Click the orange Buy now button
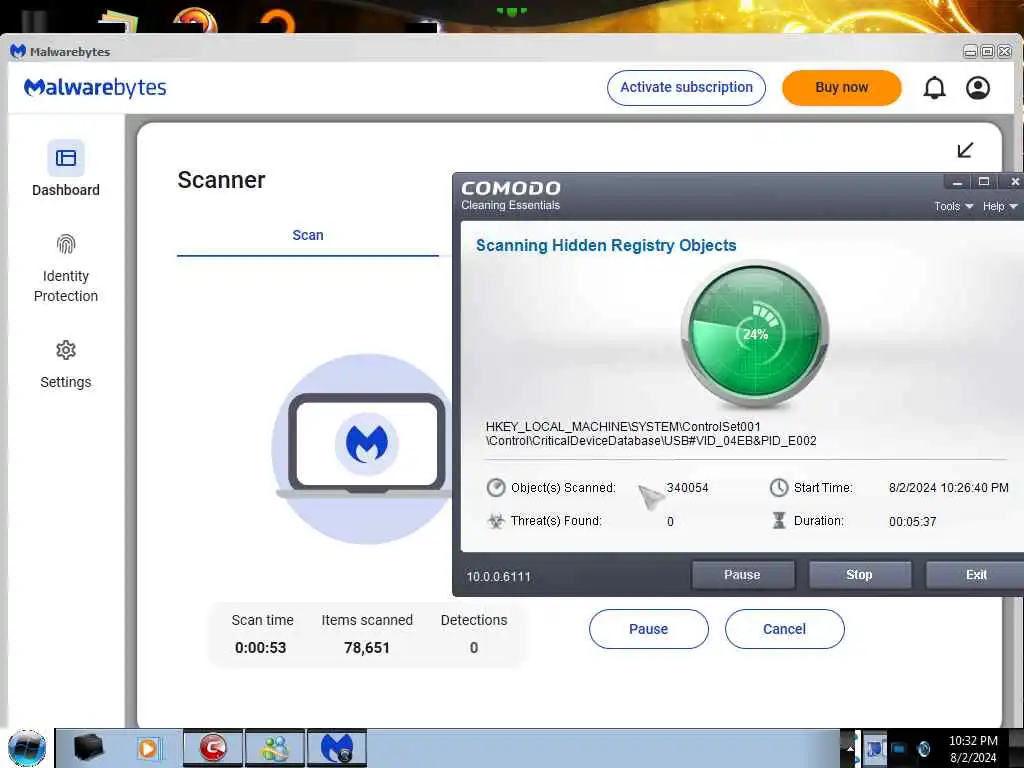1024x768 pixels. pyautogui.click(x=841, y=88)
